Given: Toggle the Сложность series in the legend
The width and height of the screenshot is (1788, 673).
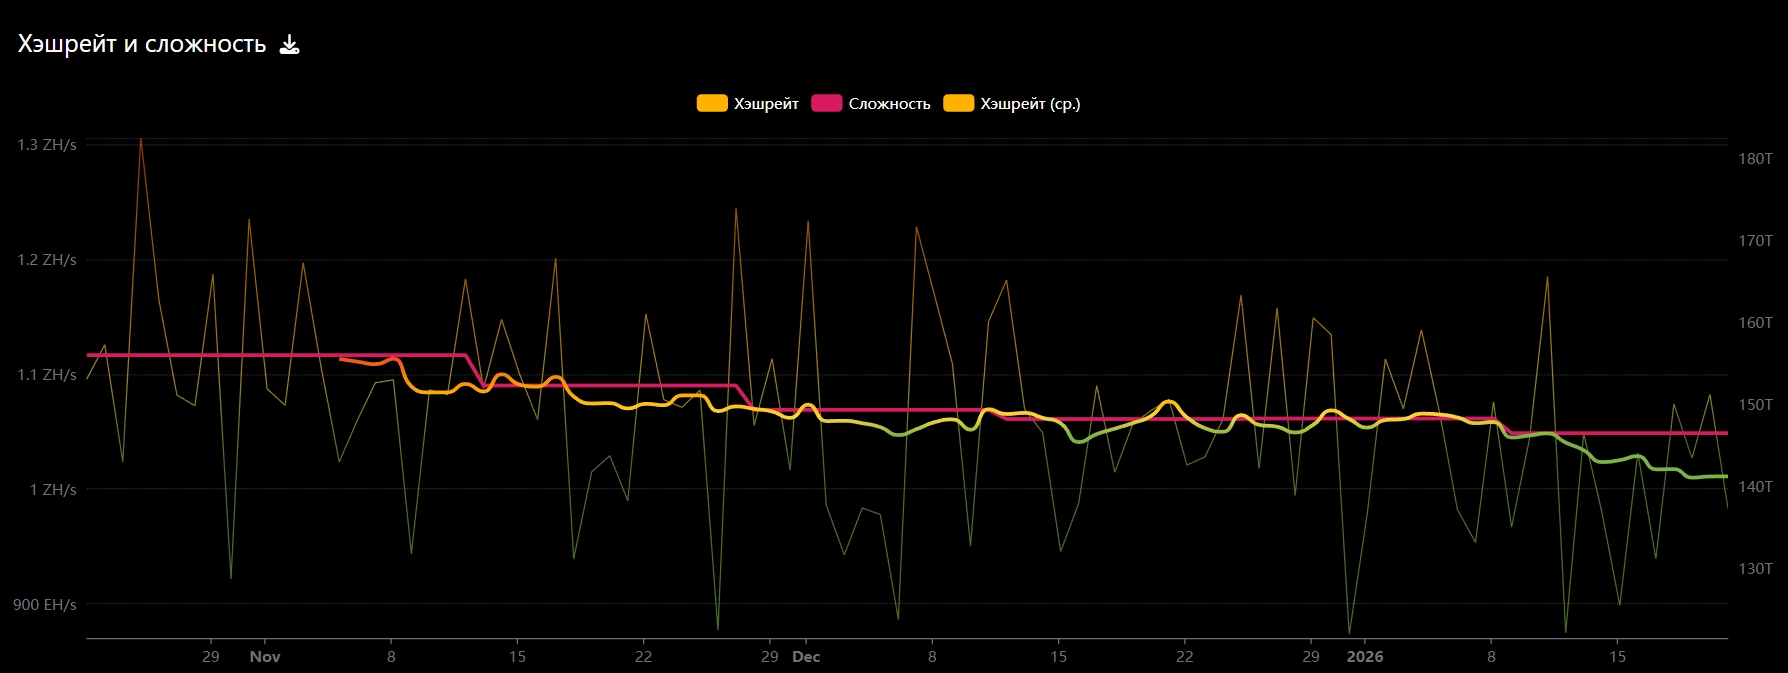Looking at the screenshot, I should pyautogui.click(x=889, y=104).
